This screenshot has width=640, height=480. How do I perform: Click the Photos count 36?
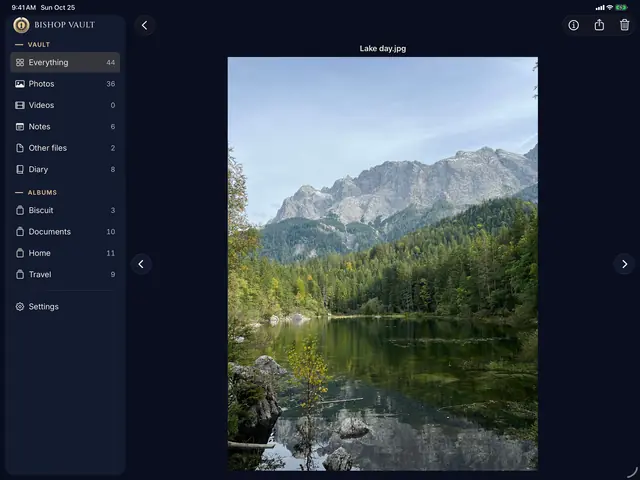click(111, 84)
